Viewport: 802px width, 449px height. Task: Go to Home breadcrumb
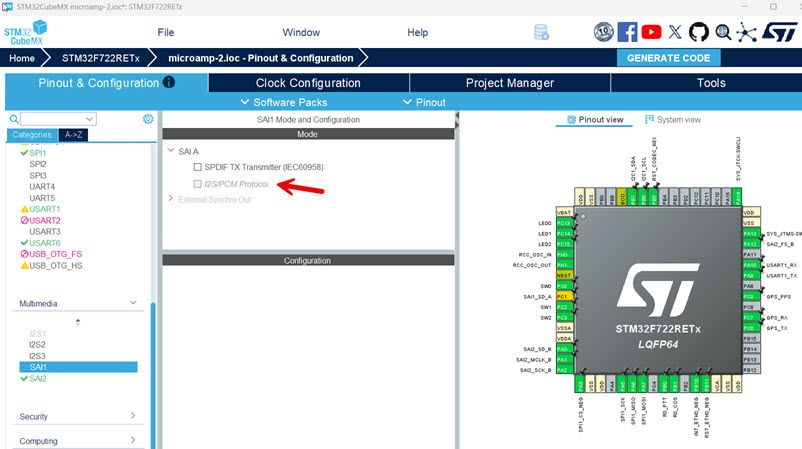[22, 58]
